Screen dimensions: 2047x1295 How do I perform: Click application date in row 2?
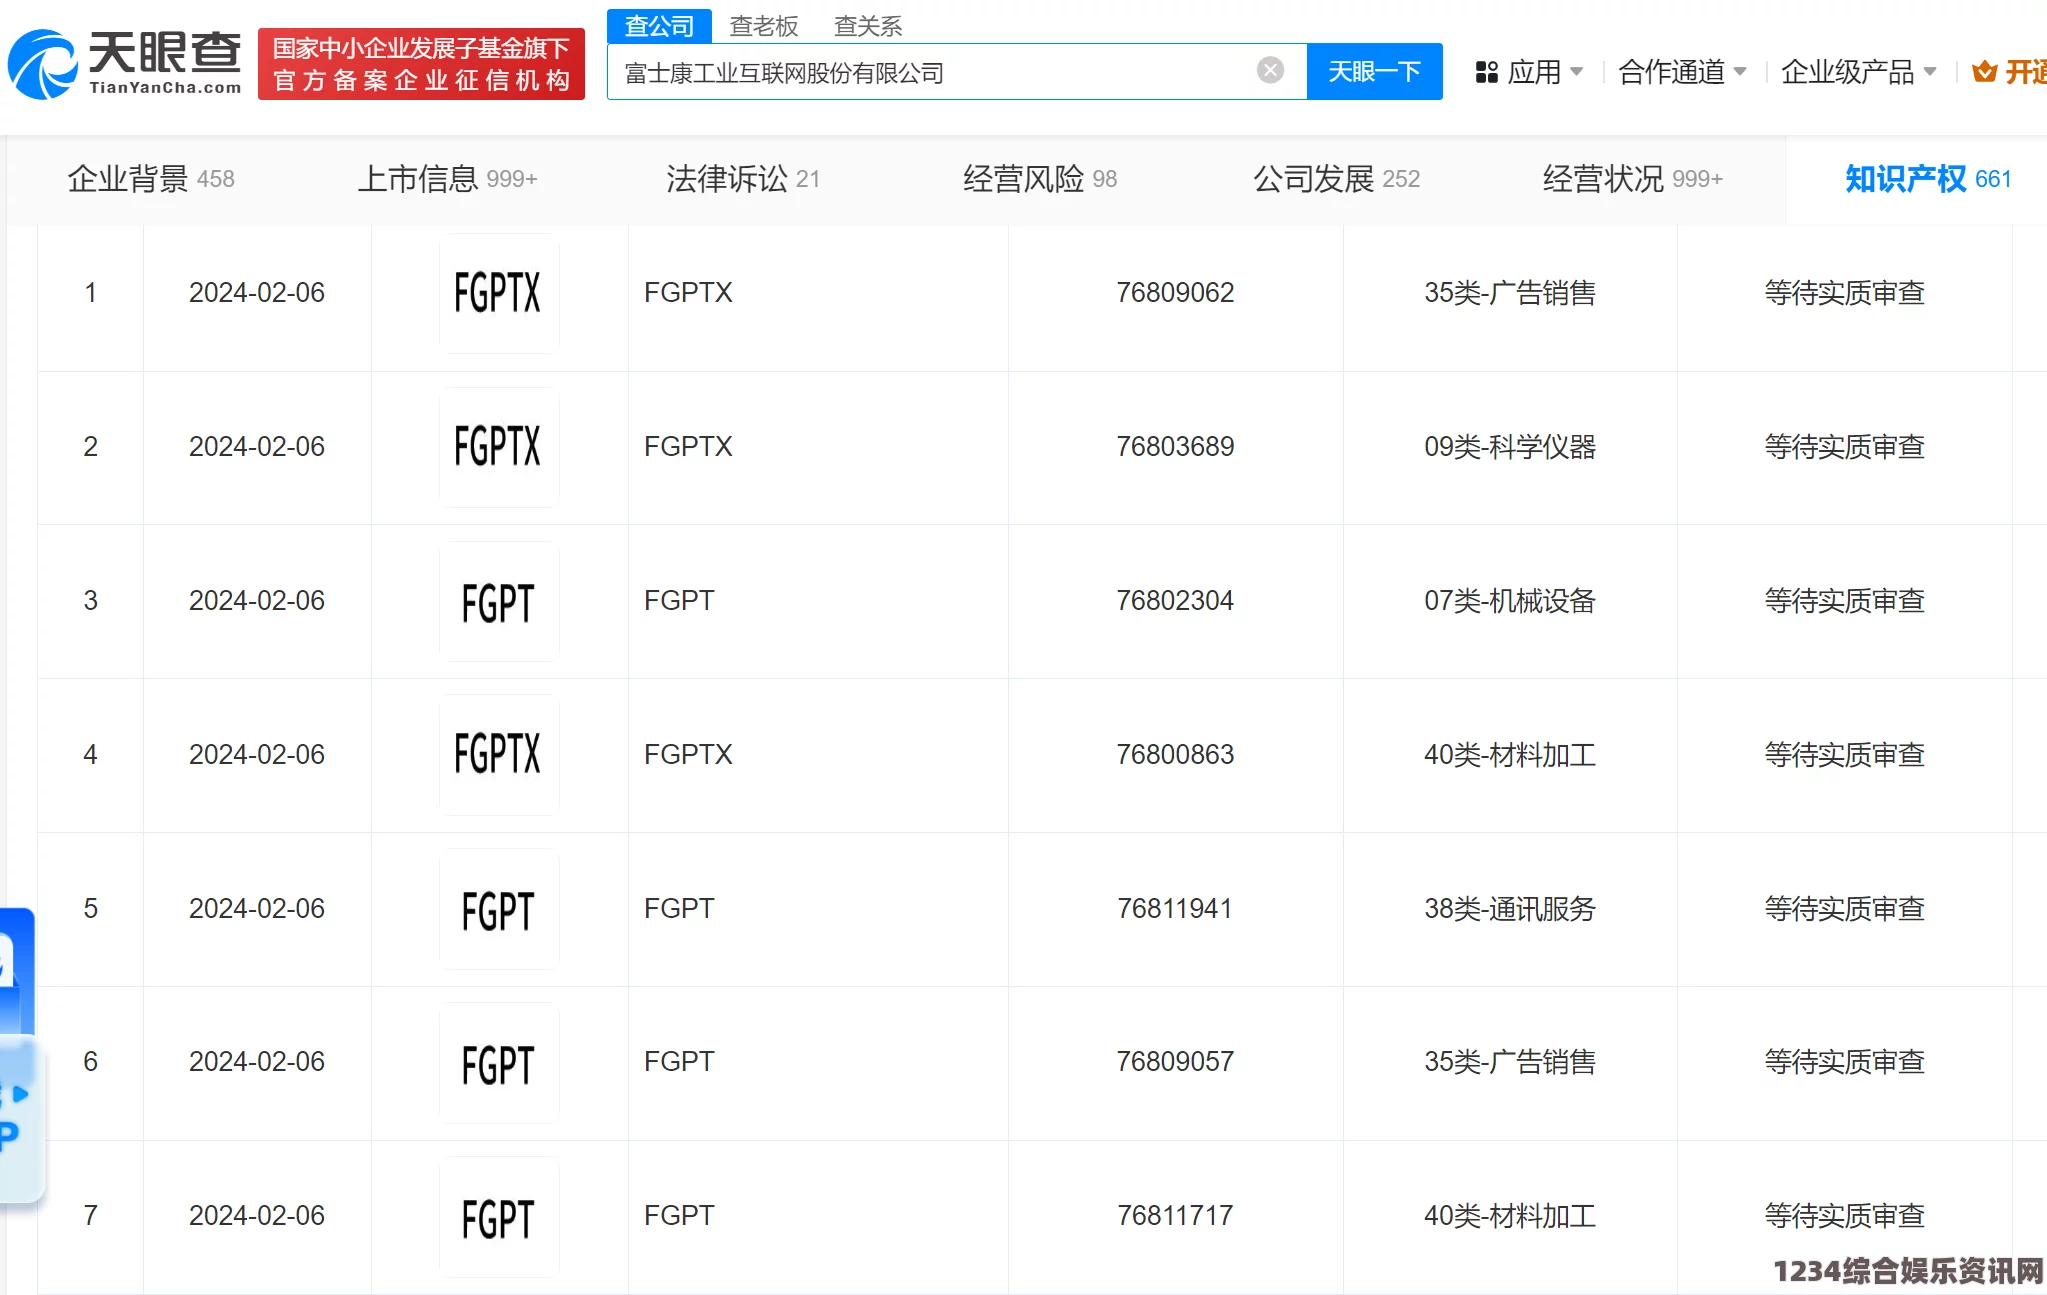pos(257,447)
